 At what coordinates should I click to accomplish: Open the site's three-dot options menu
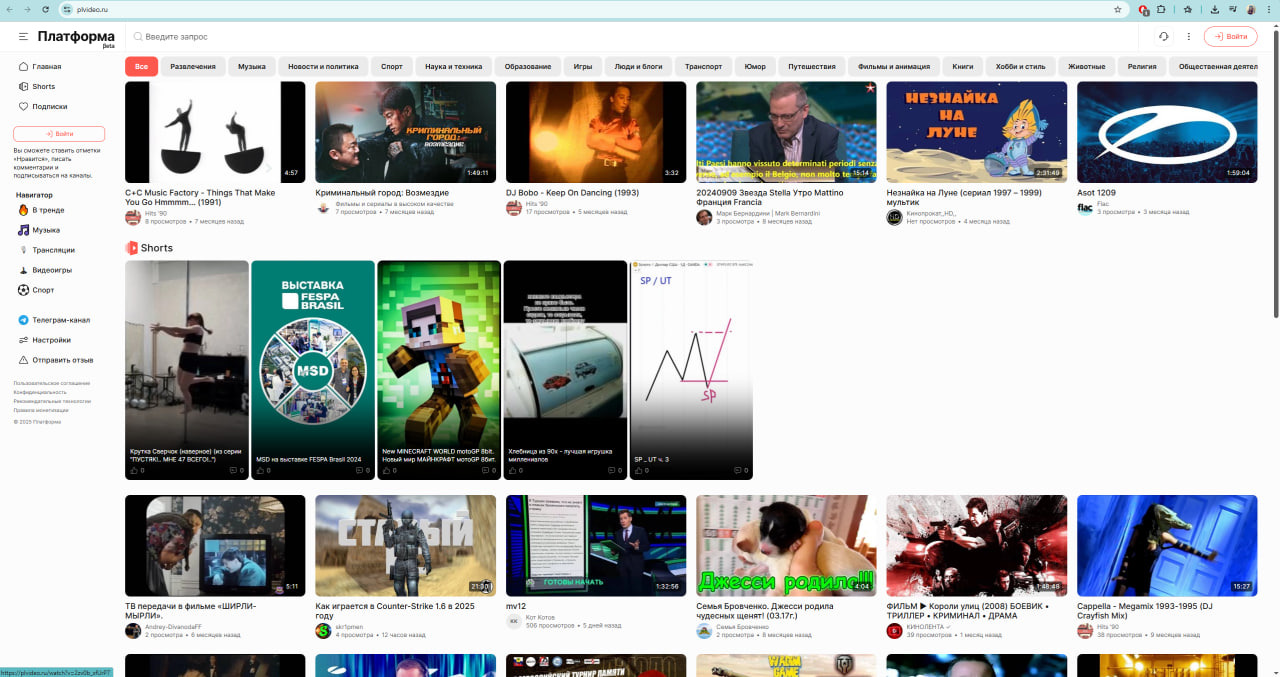click(x=1189, y=37)
